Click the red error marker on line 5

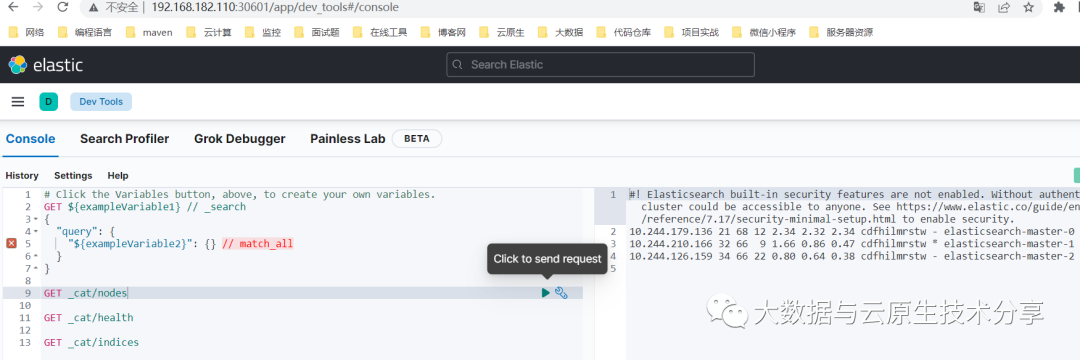pyautogui.click(x=11, y=244)
